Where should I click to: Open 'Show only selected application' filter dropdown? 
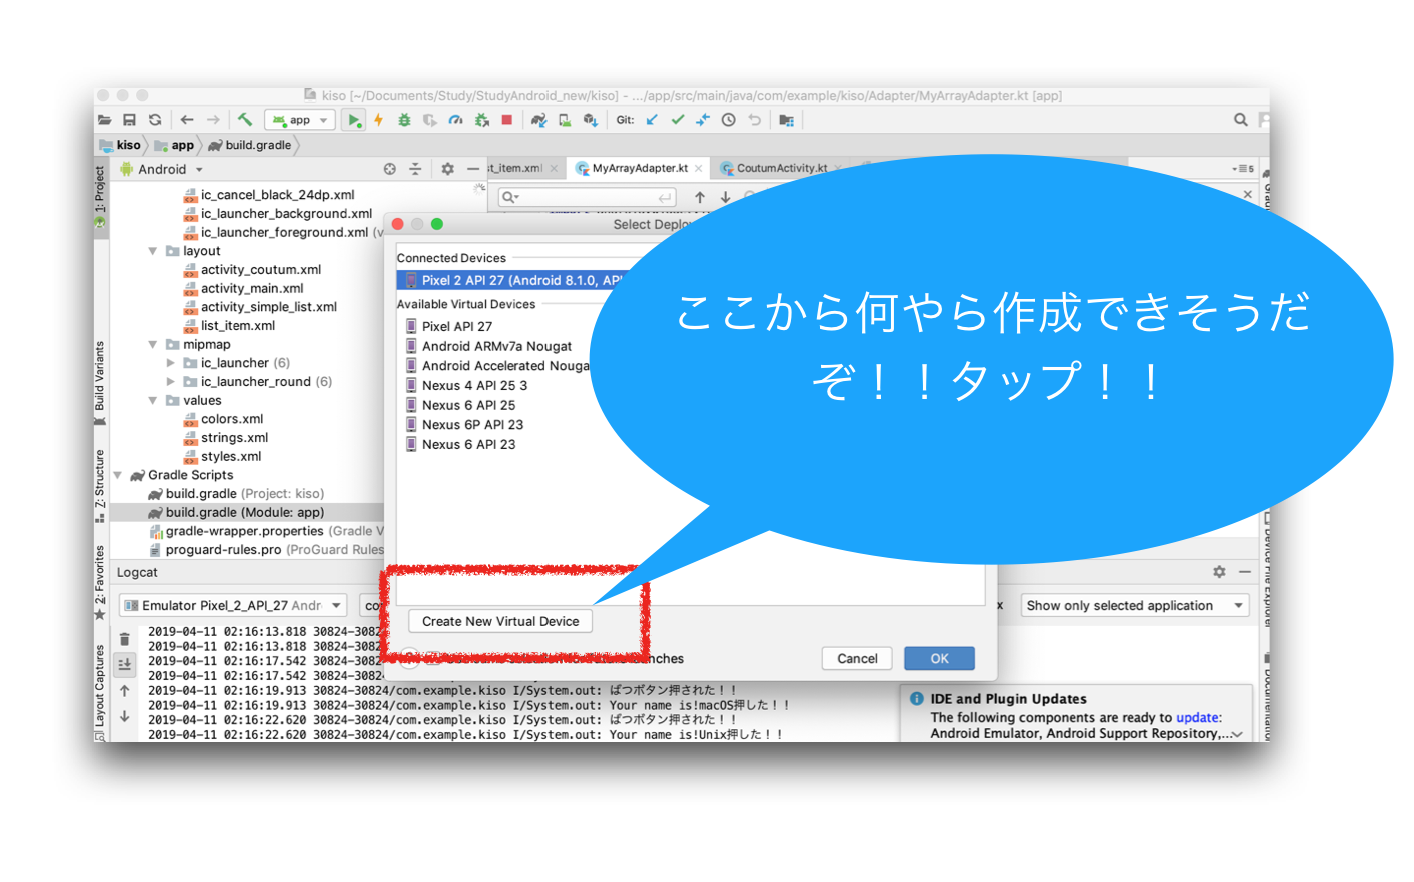click(1135, 606)
